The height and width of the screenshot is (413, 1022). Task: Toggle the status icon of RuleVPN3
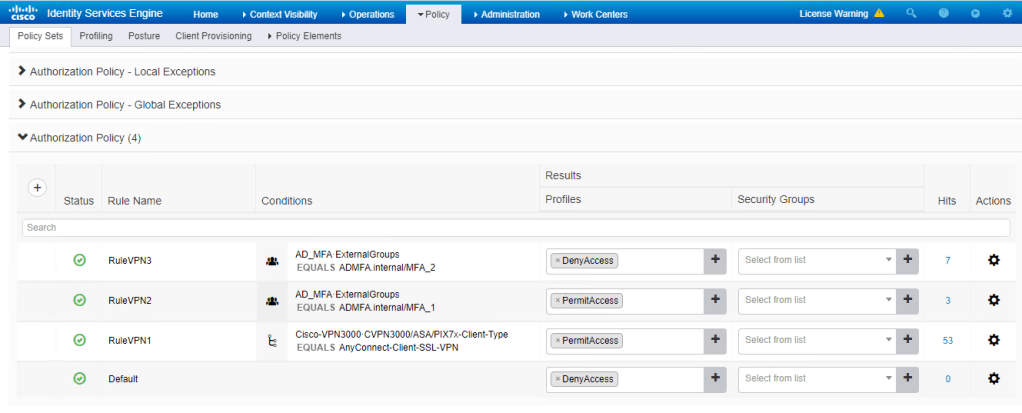79,260
